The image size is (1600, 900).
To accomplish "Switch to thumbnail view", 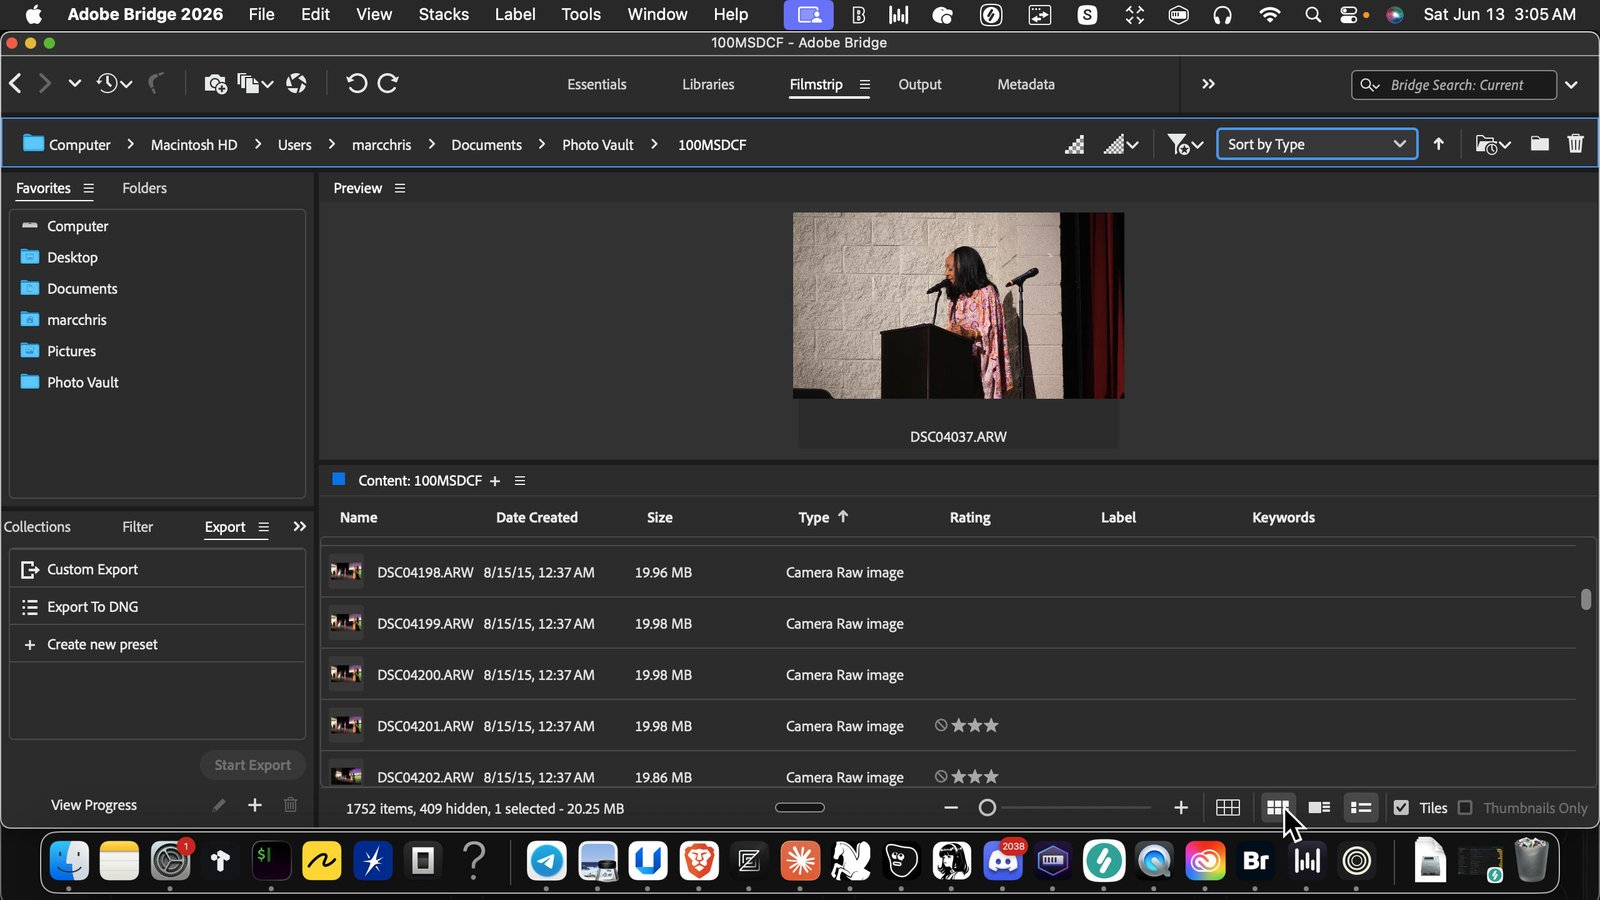I will (x=1278, y=808).
